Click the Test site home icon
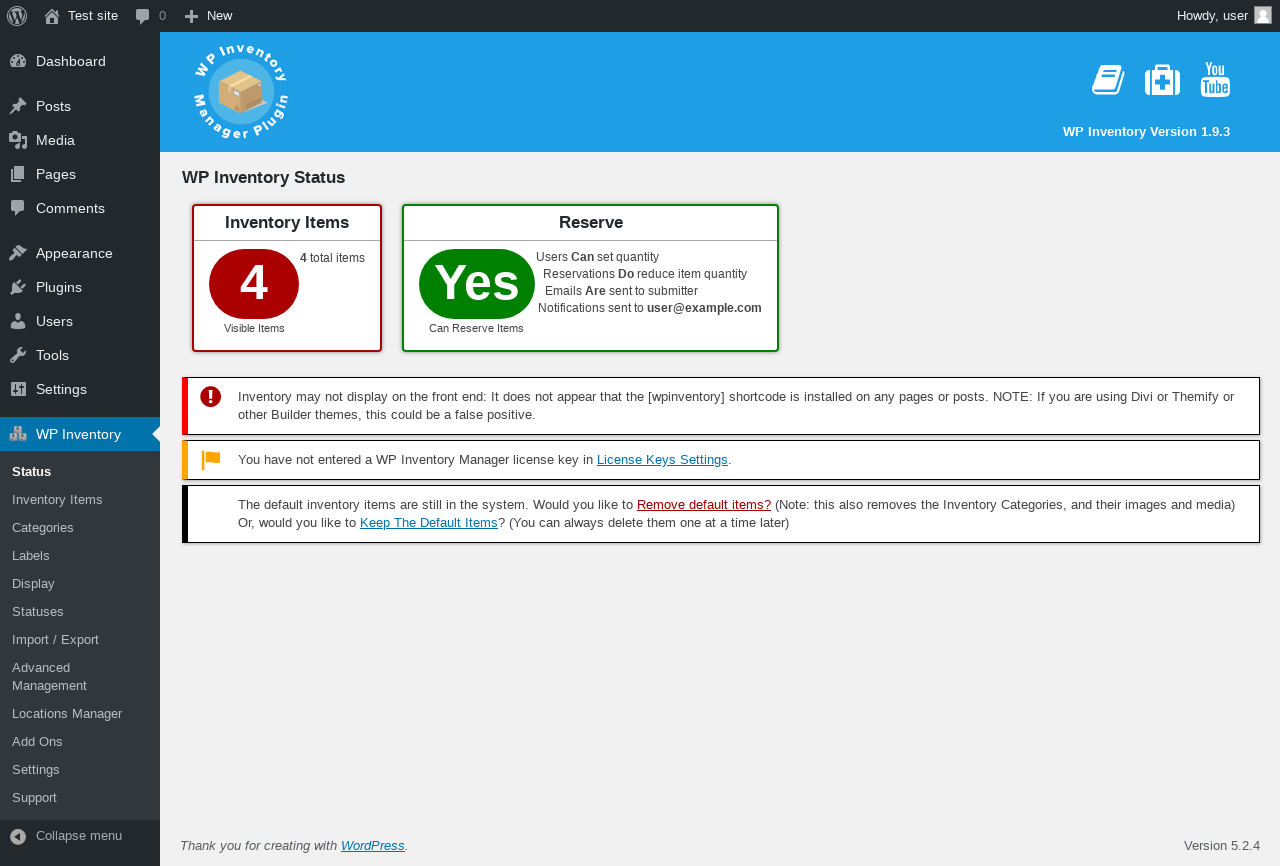 point(52,16)
